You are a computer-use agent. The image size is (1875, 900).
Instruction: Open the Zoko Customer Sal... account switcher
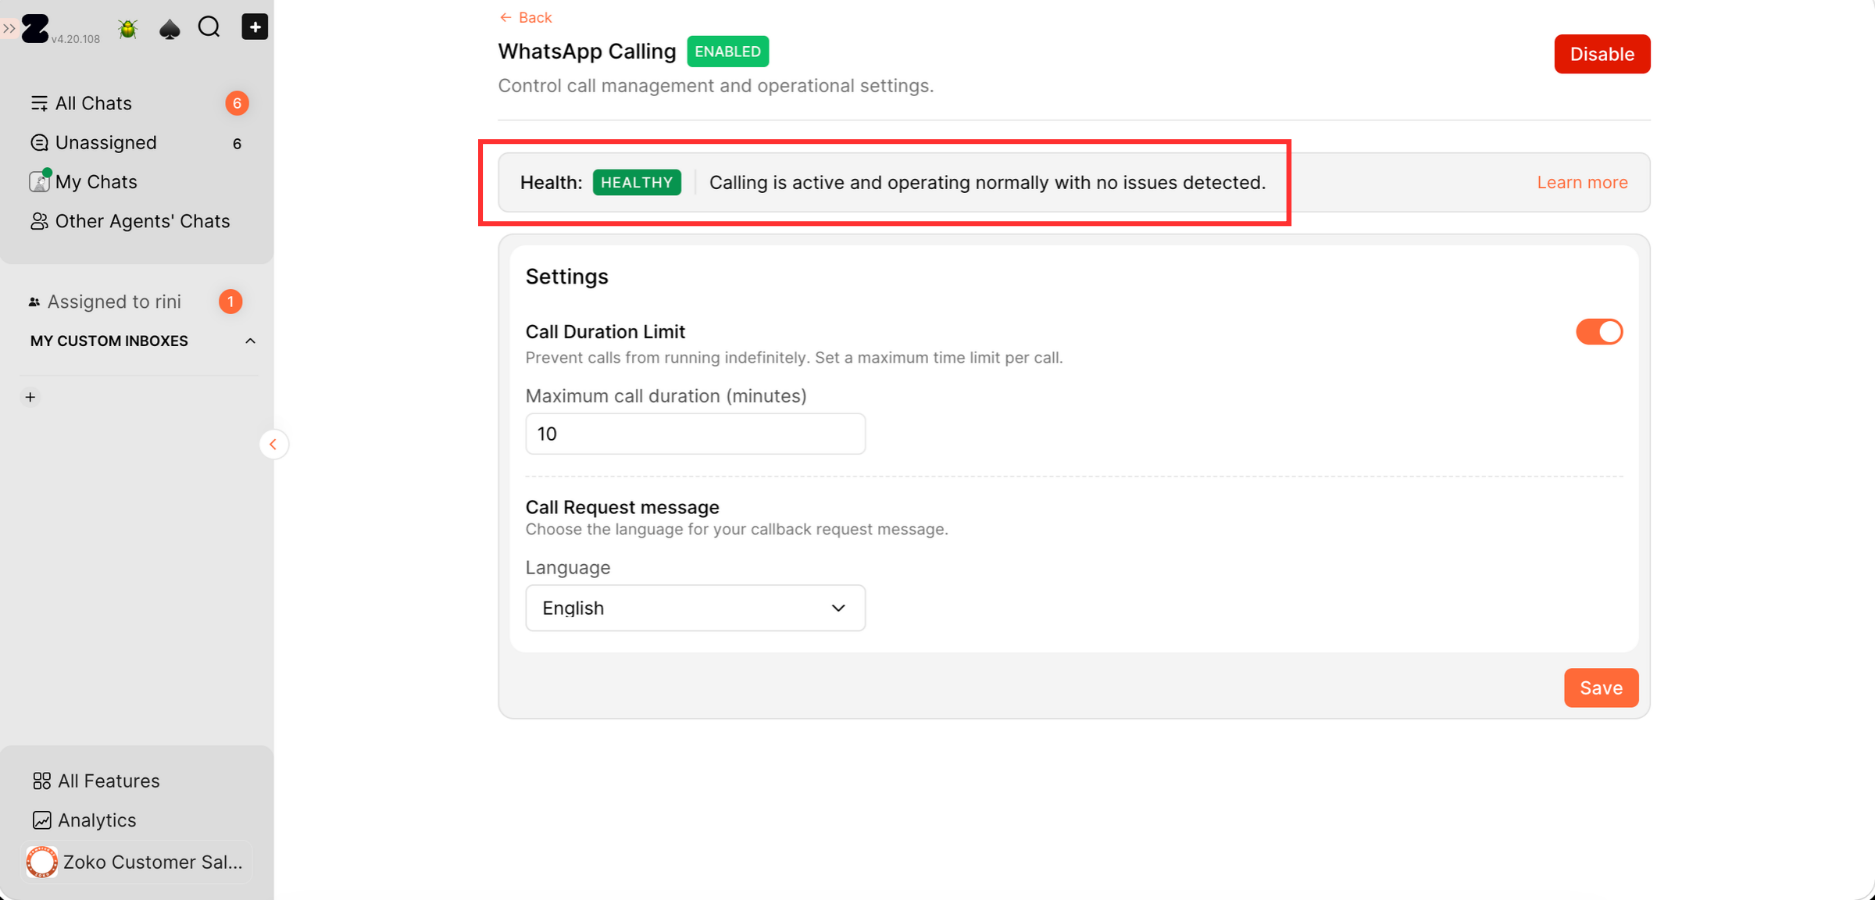point(138,862)
